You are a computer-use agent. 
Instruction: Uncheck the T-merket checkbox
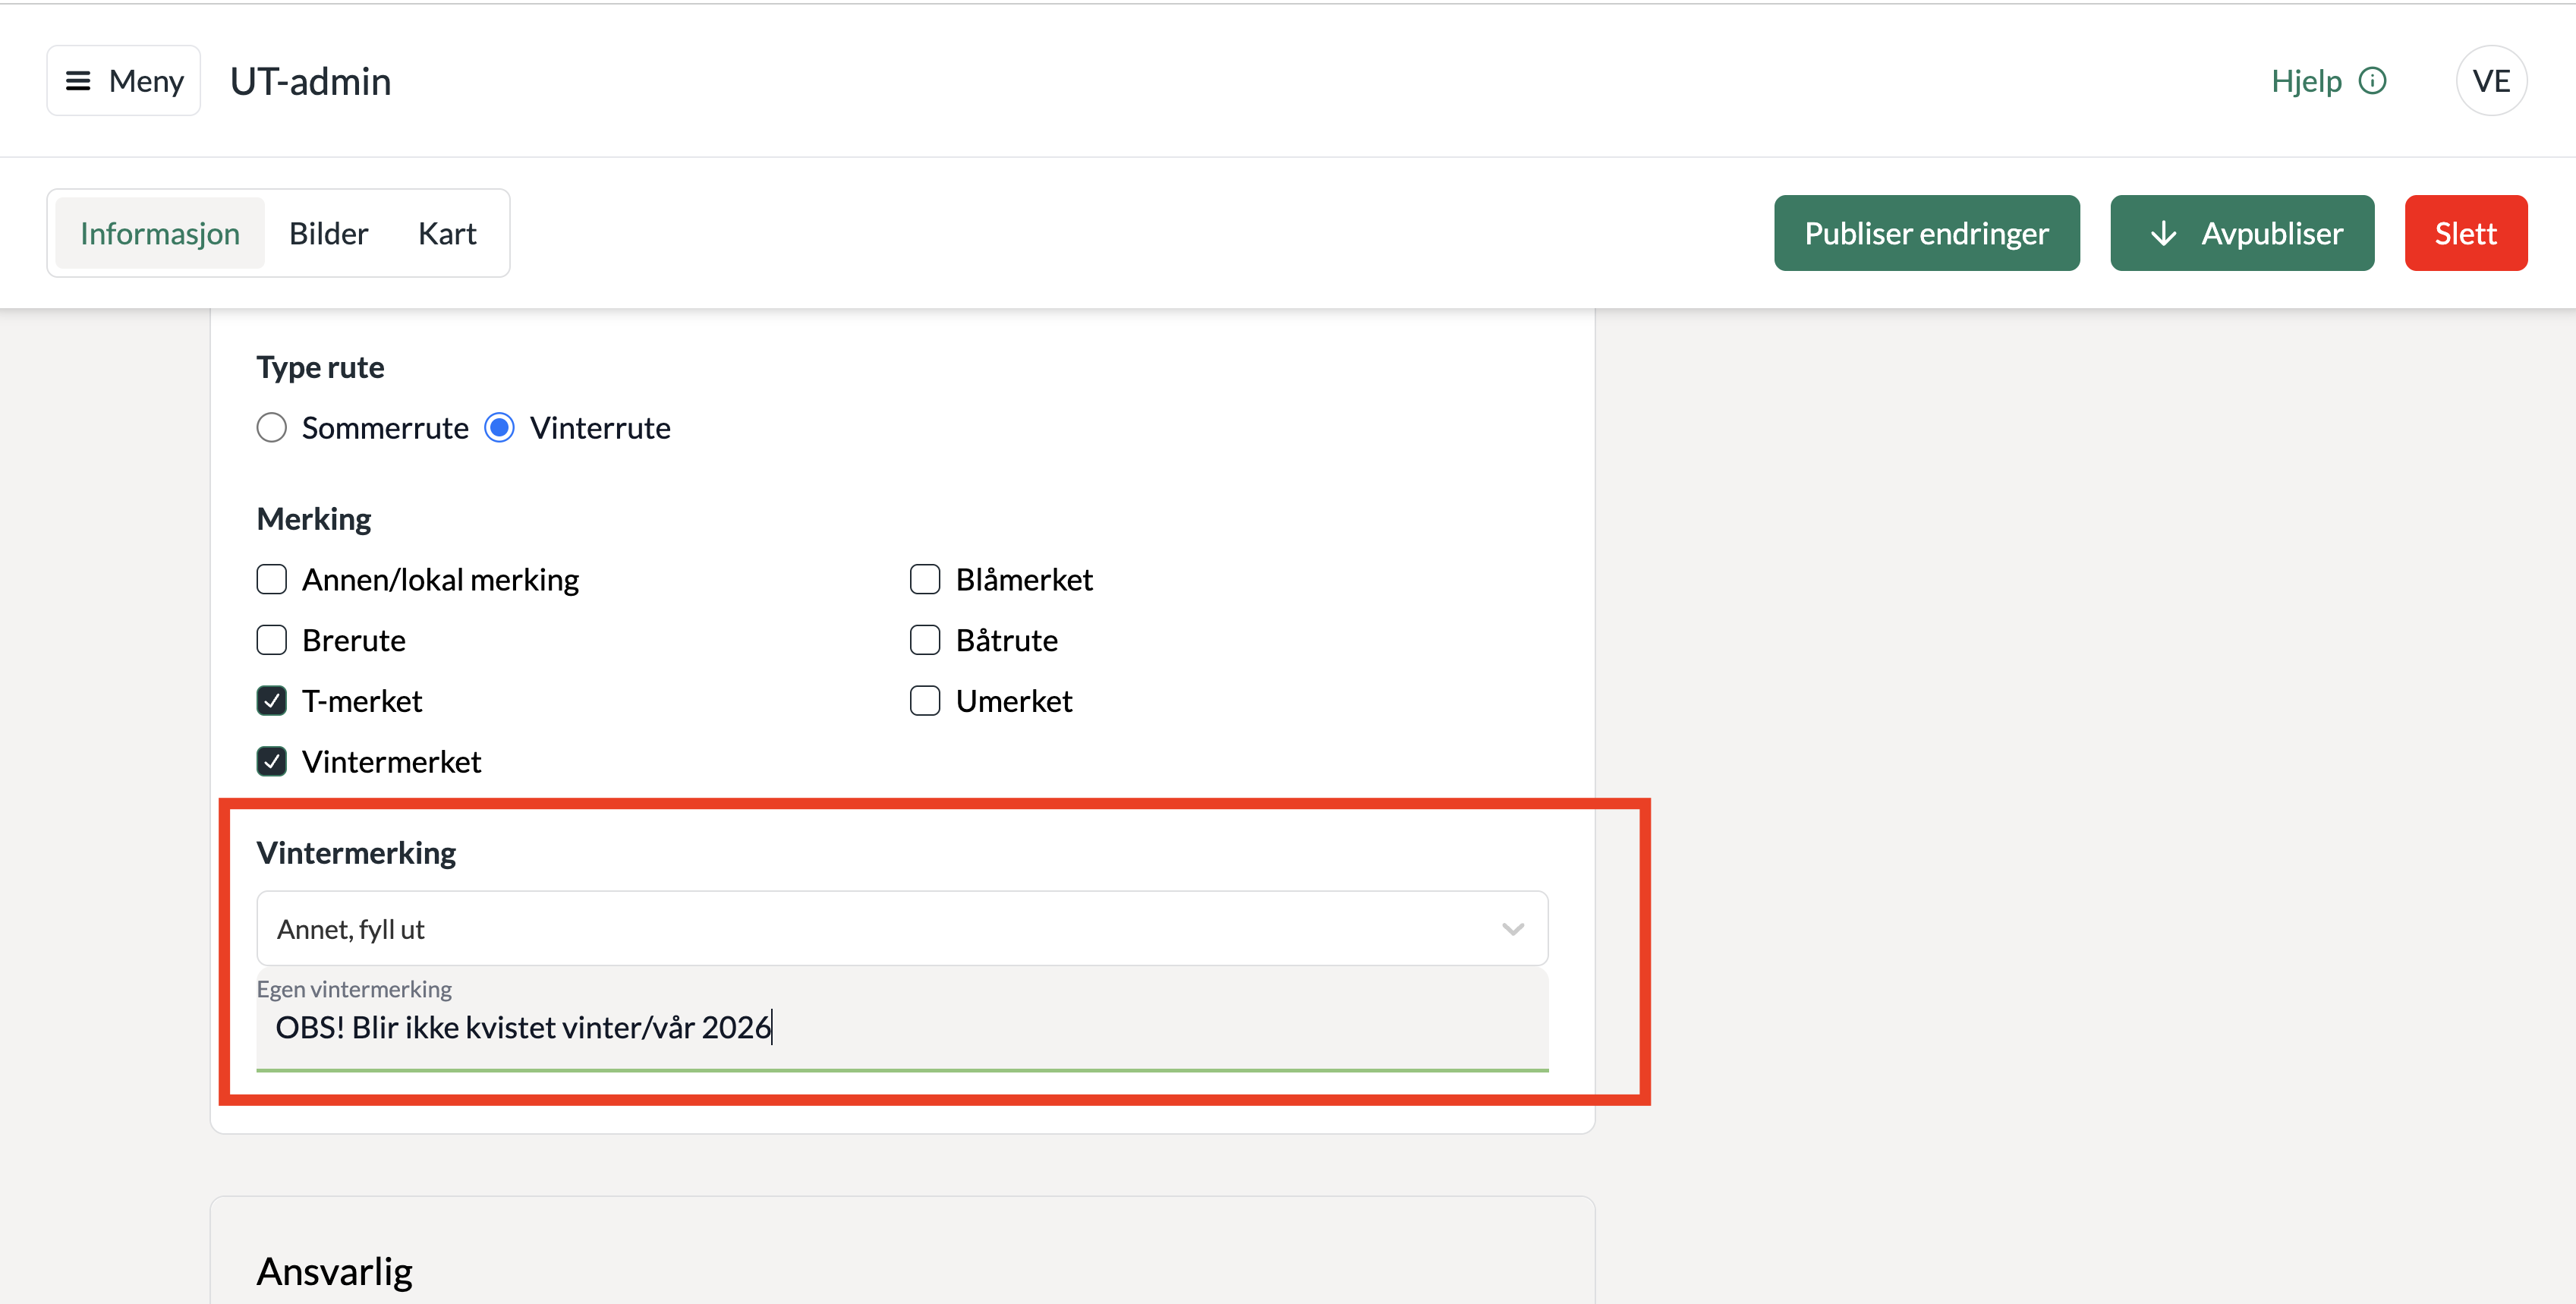coord(272,701)
